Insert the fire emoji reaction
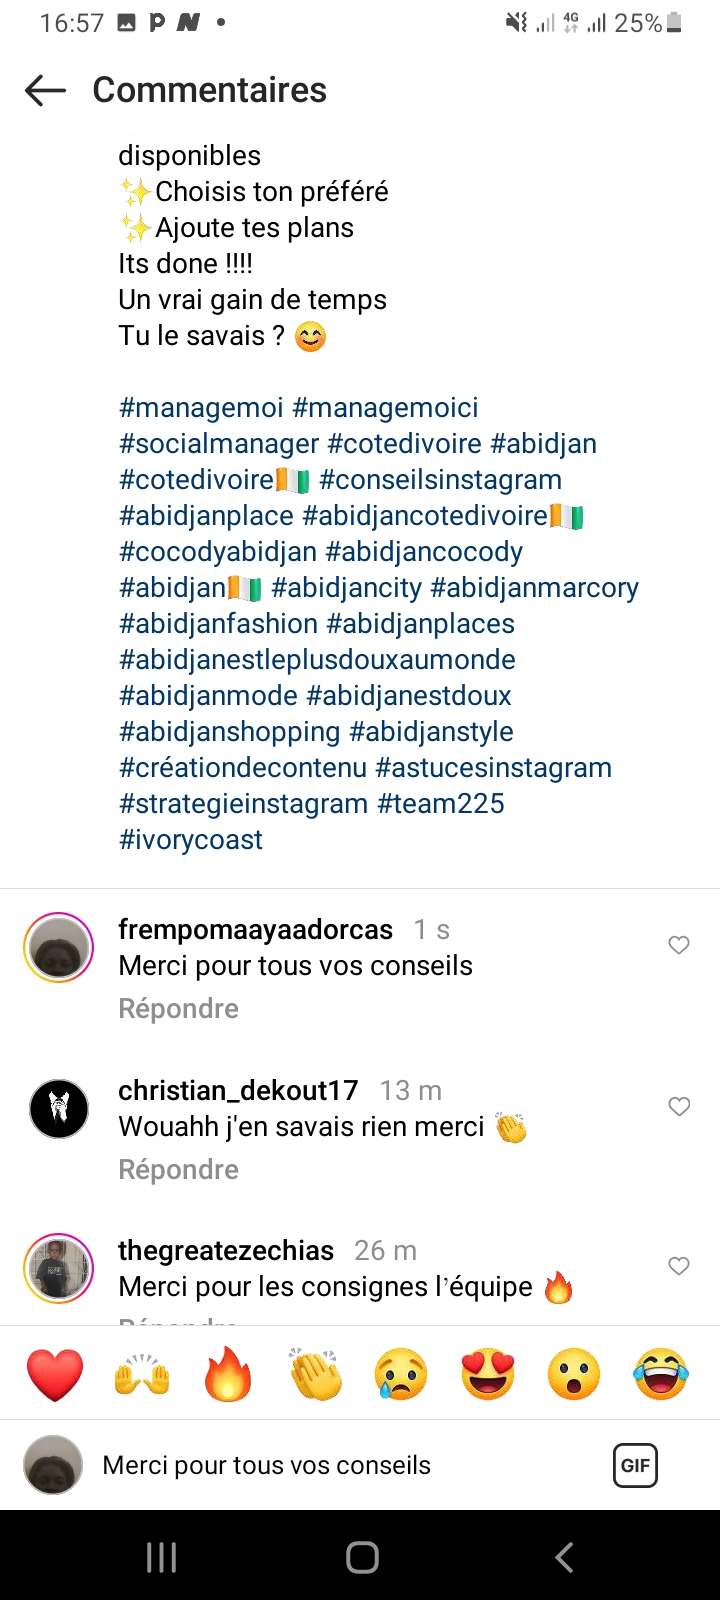 click(x=228, y=1375)
